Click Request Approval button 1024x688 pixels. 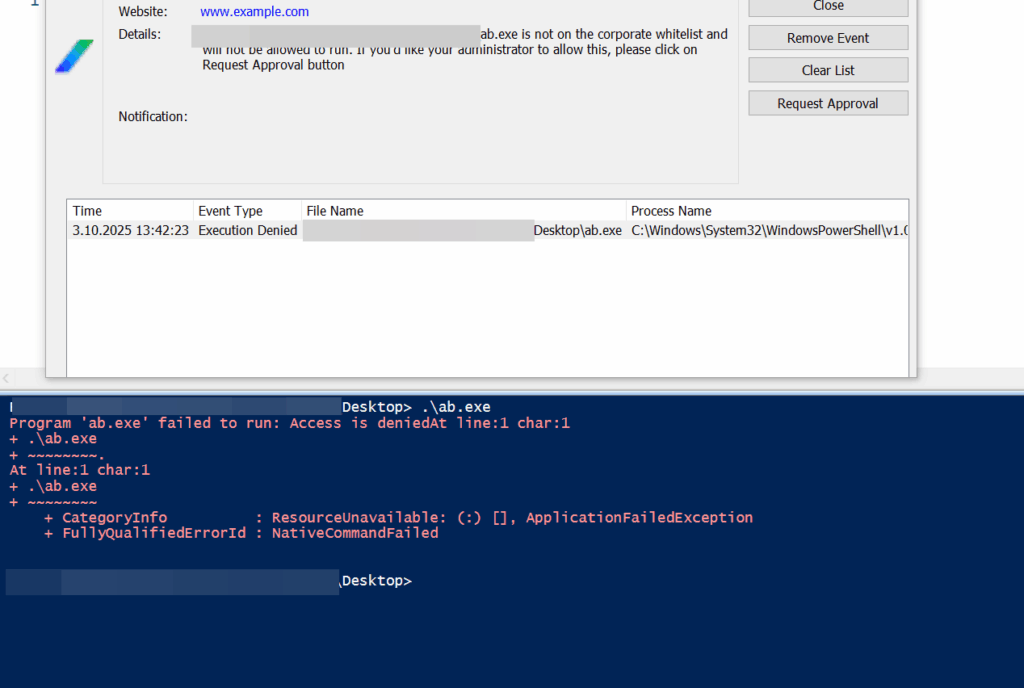coord(827,103)
